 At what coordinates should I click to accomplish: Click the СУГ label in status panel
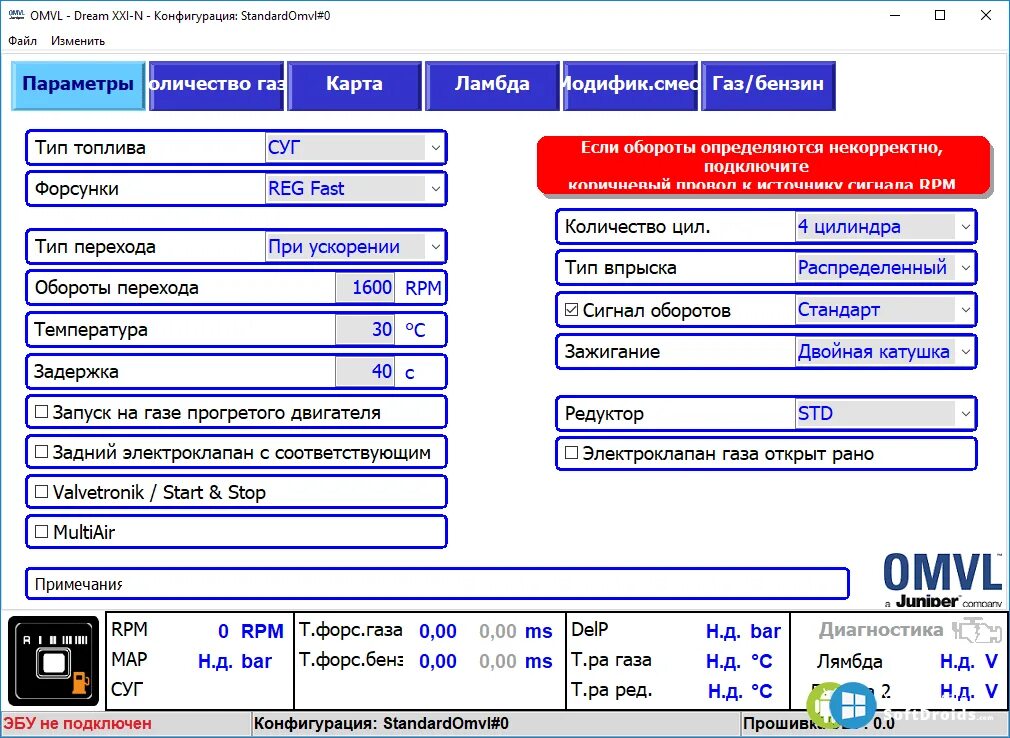pyautogui.click(x=127, y=689)
